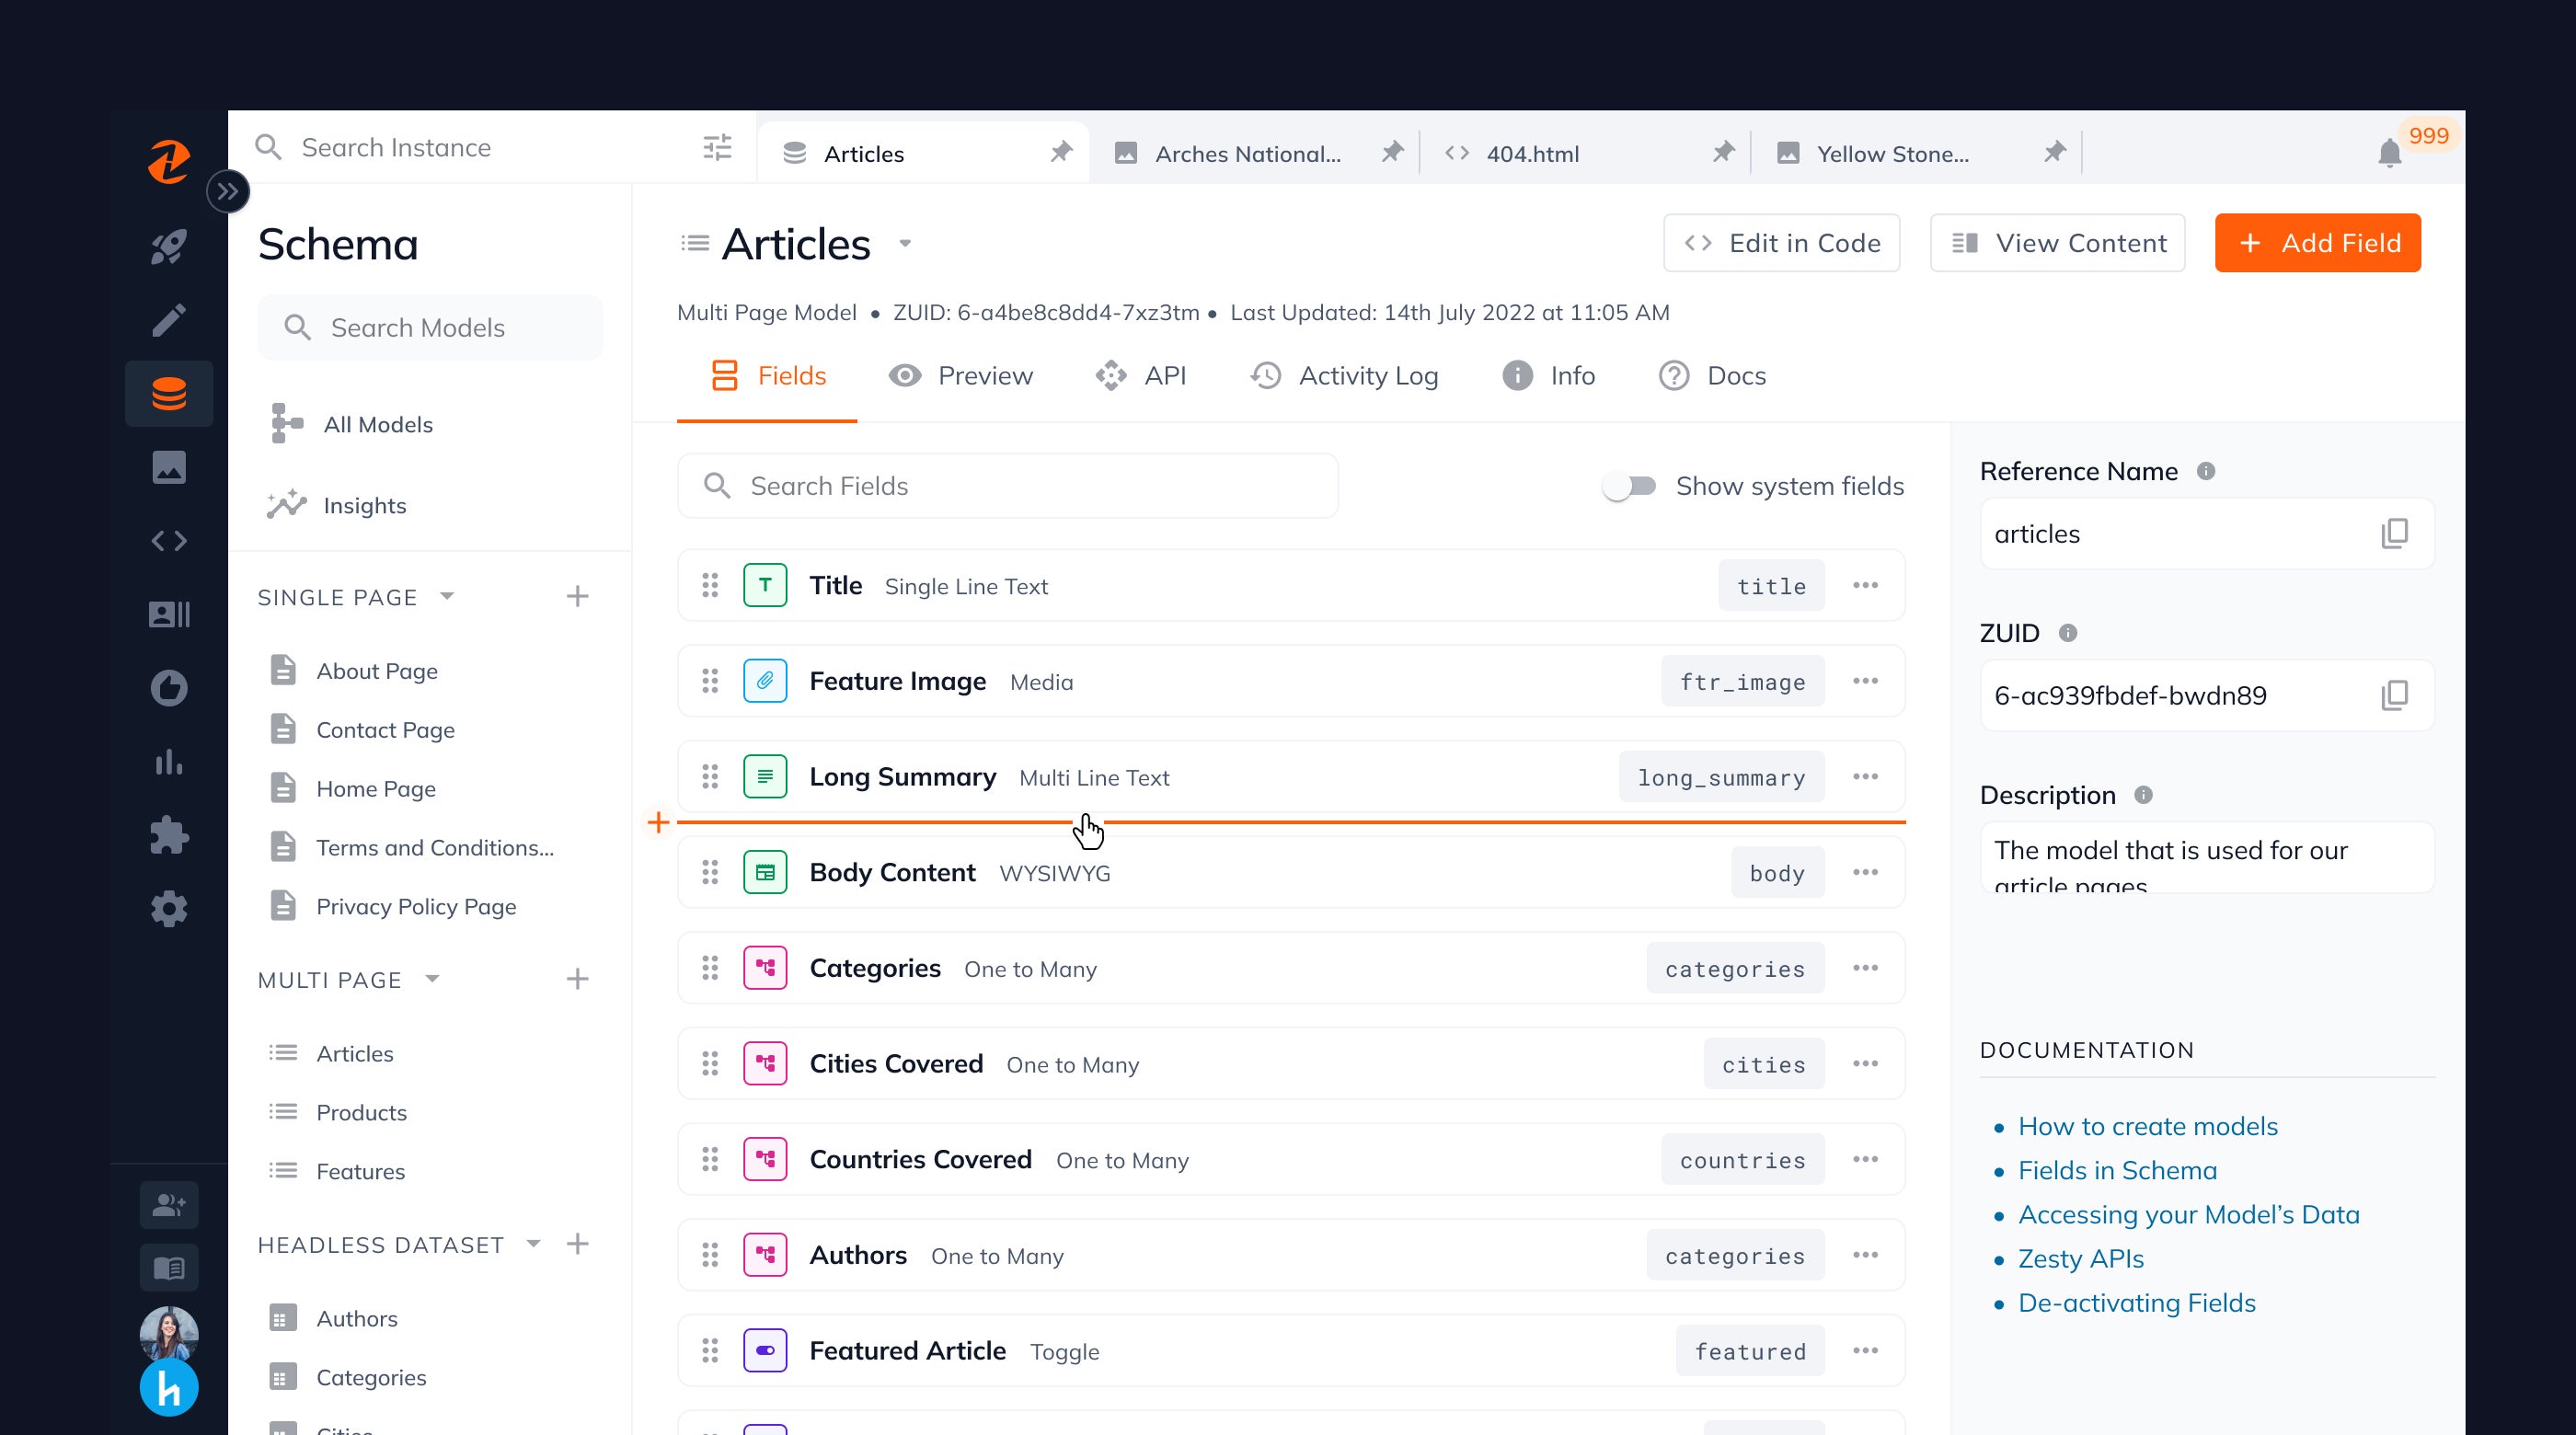The height and width of the screenshot is (1435, 2576).
Task: Select the Rocket/deploy icon in sidebar
Action: point(171,247)
